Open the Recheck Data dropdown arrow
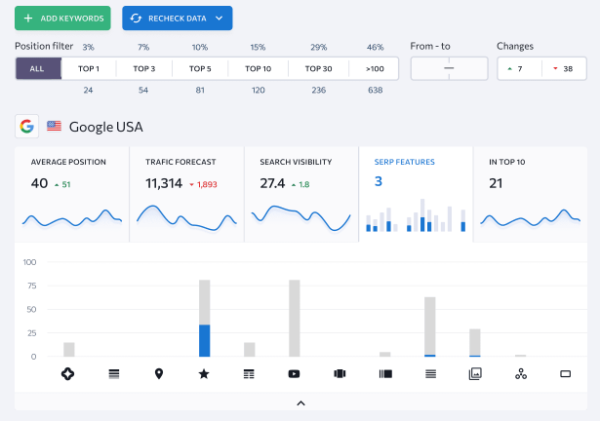600x421 pixels. tap(219, 18)
